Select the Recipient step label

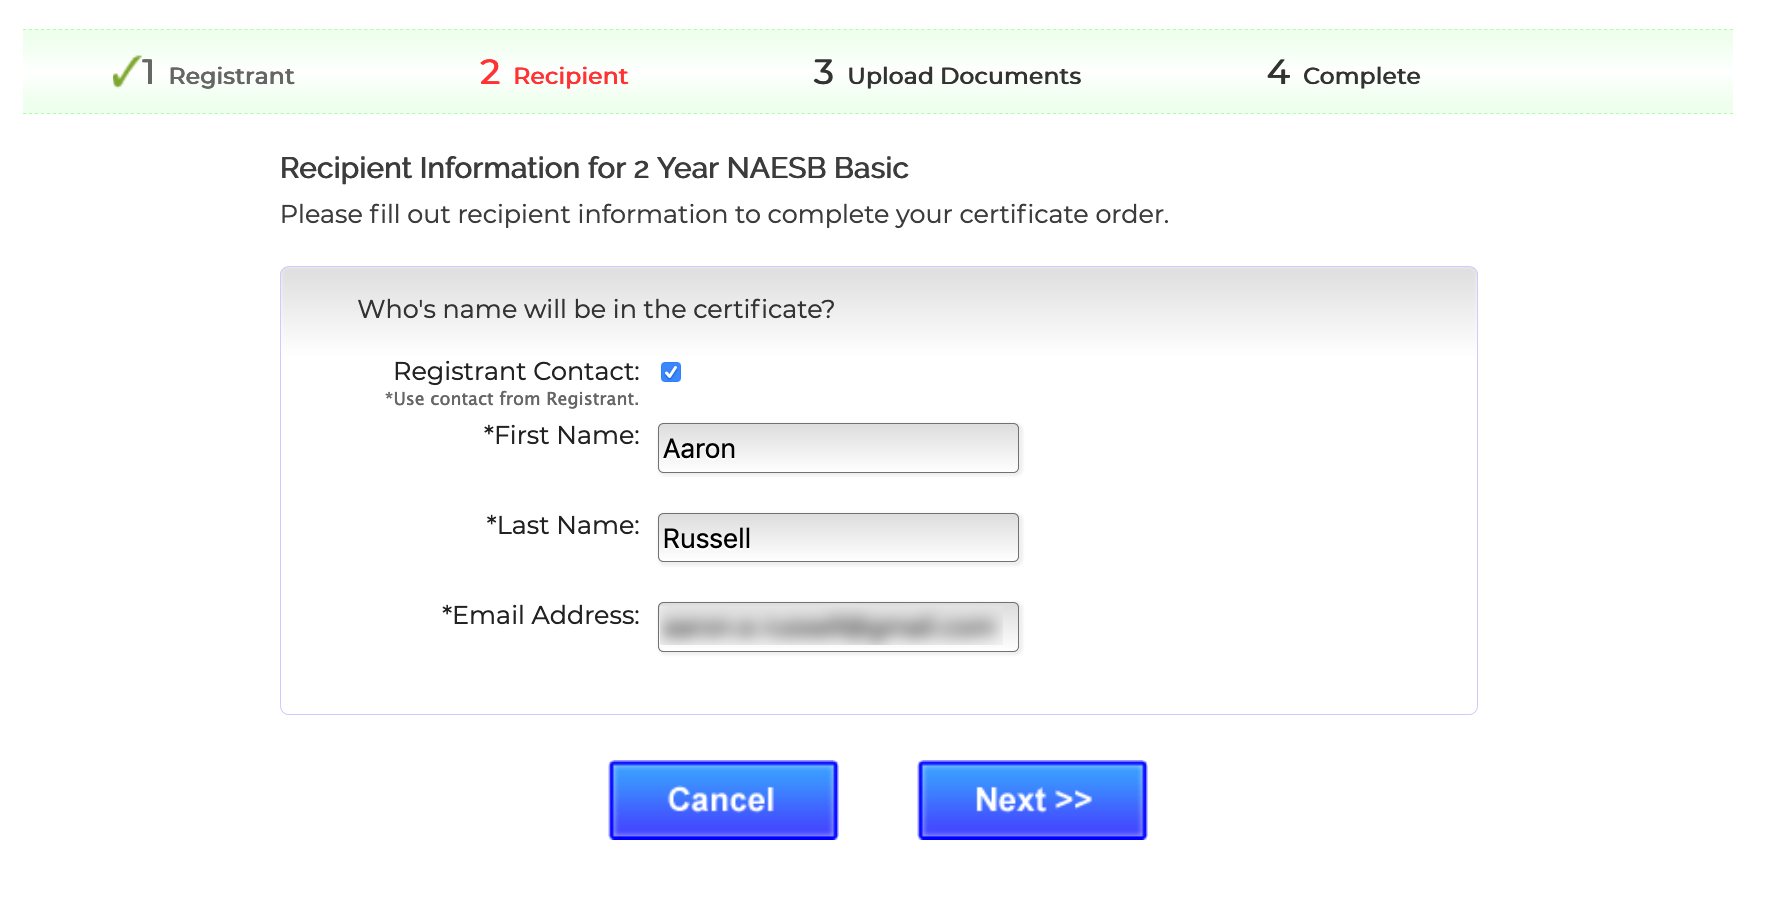coord(570,76)
